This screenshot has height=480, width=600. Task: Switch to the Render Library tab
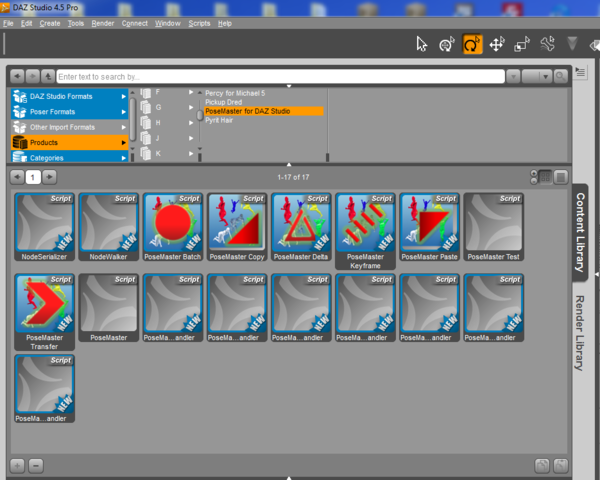point(580,333)
